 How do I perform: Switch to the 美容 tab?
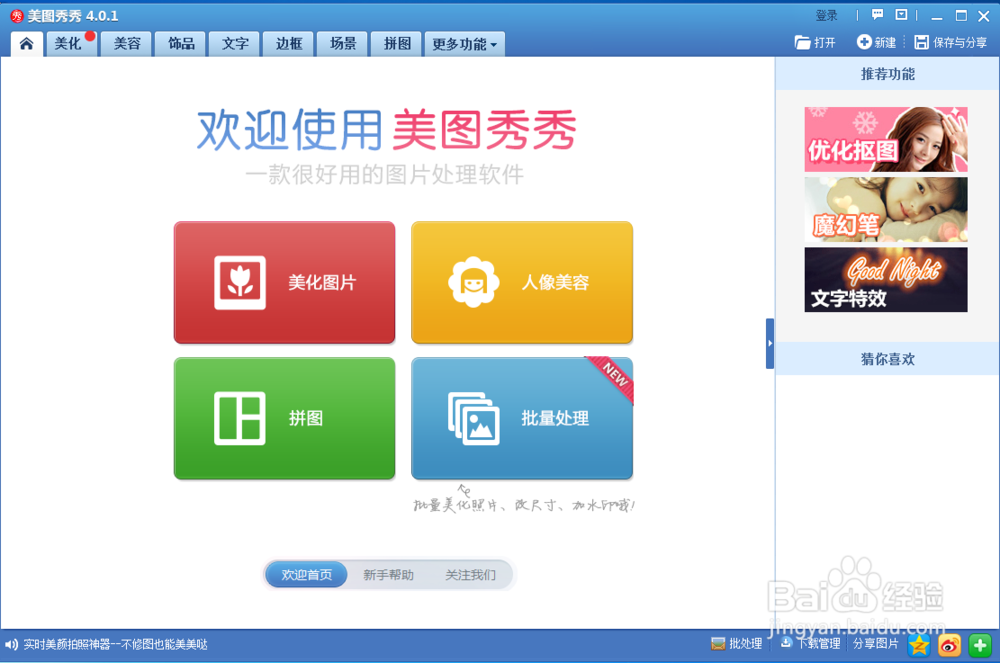coord(127,43)
